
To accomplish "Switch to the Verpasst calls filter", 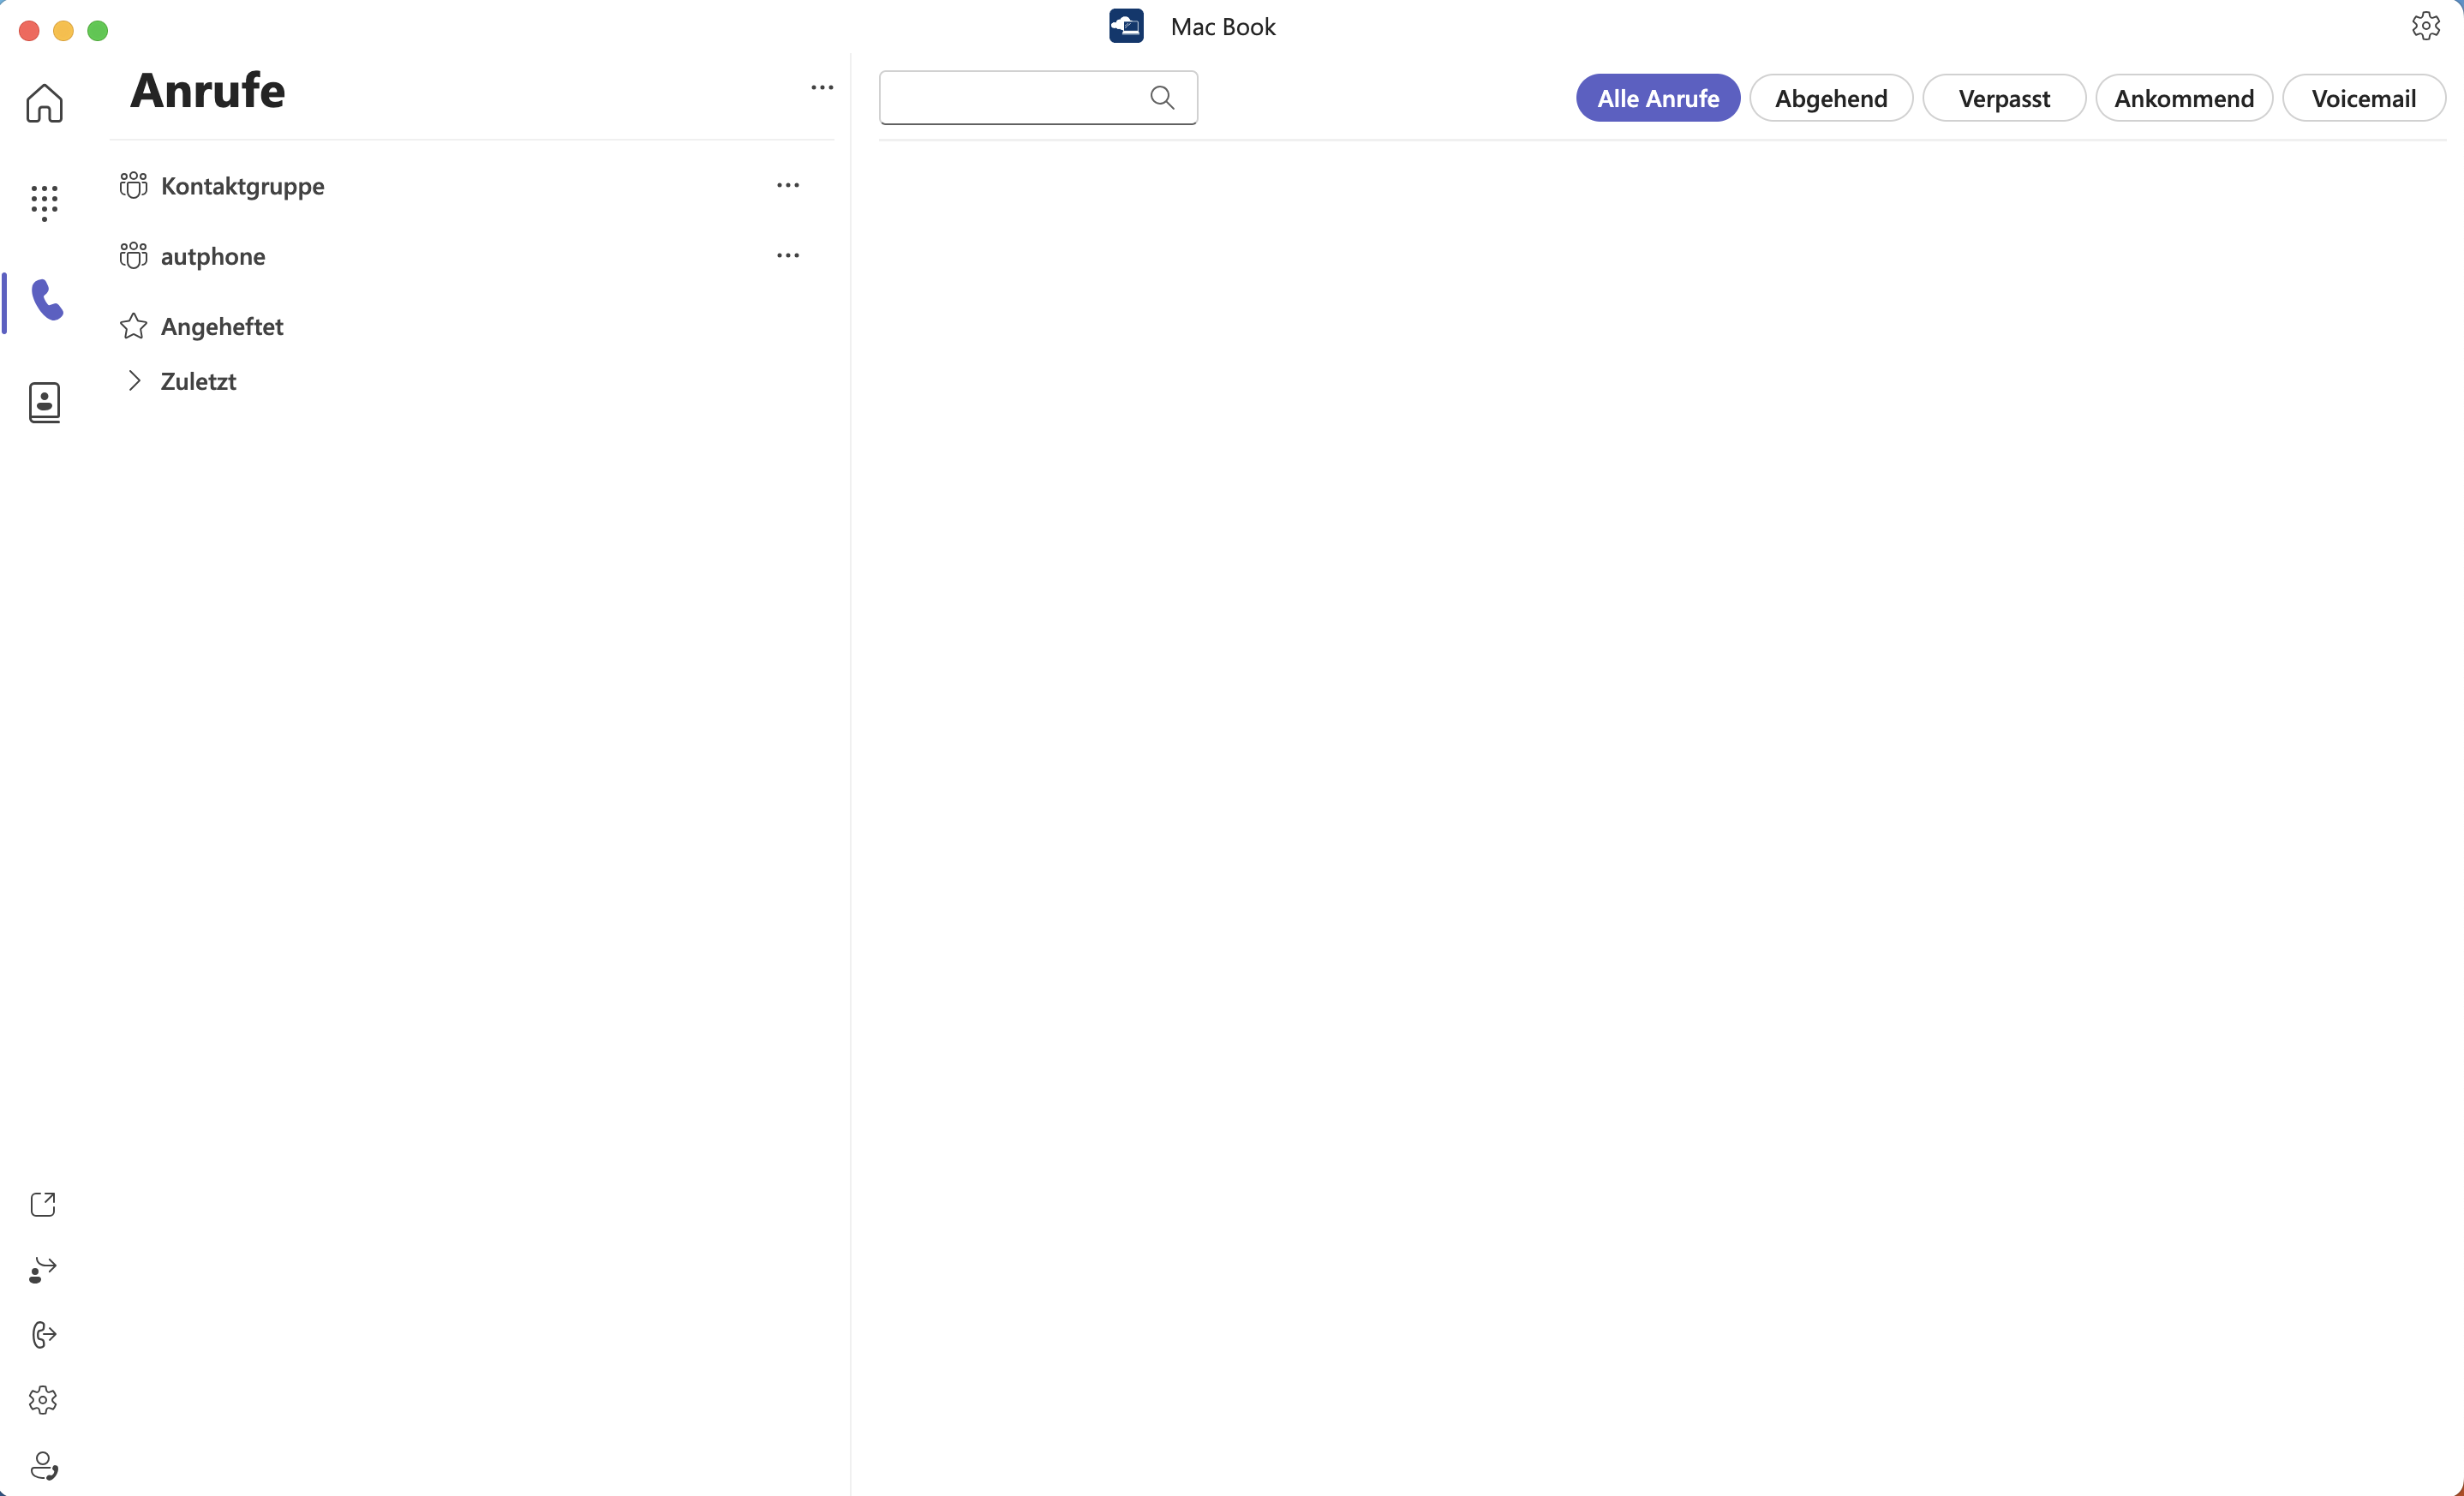I will pos(2003,98).
